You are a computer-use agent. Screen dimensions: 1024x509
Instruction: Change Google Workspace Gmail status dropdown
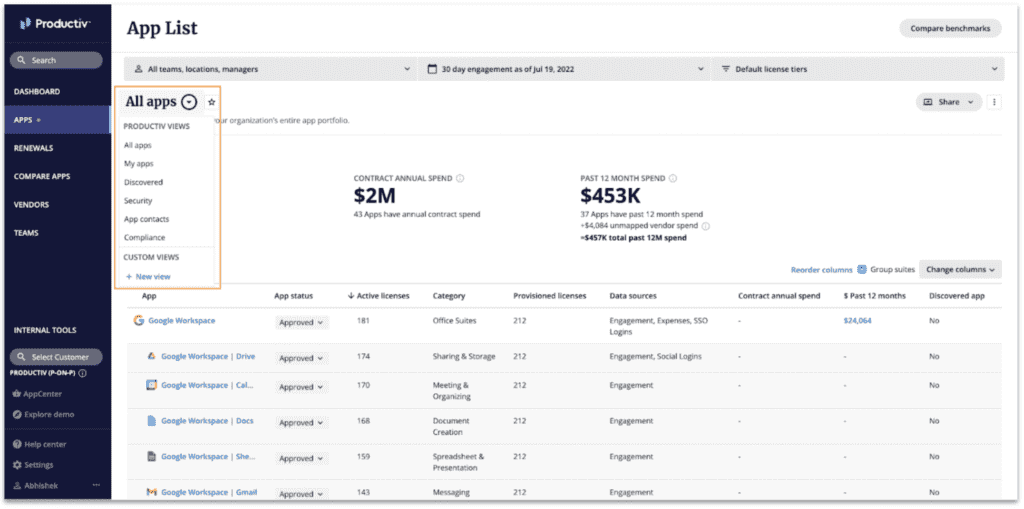click(301, 494)
